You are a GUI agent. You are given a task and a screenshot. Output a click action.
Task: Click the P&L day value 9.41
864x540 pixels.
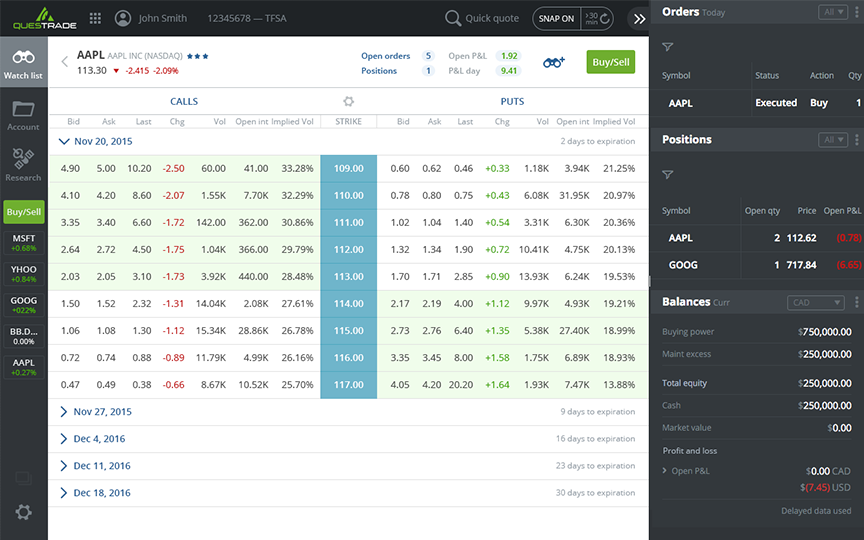click(x=509, y=71)
